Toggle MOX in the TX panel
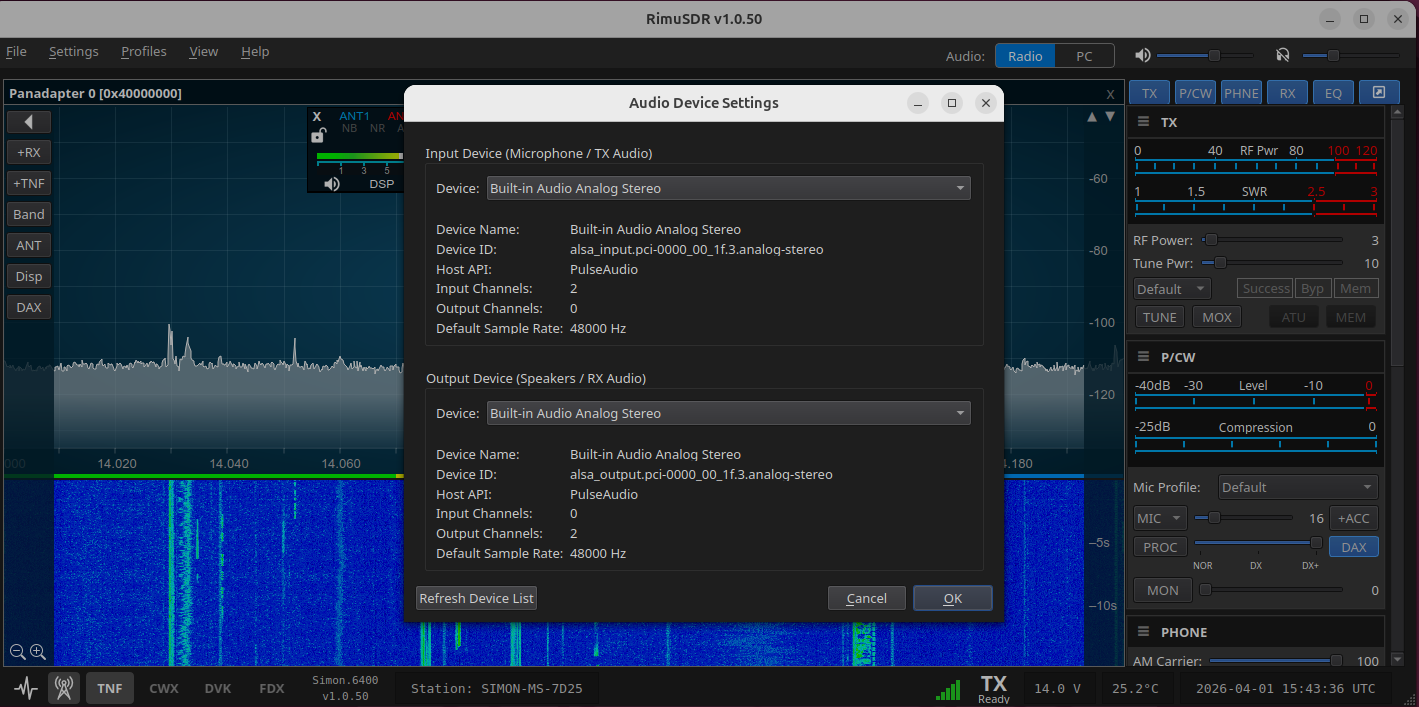The height and width of the screenshot is (707, 1419). click(x=1216, y=316)
